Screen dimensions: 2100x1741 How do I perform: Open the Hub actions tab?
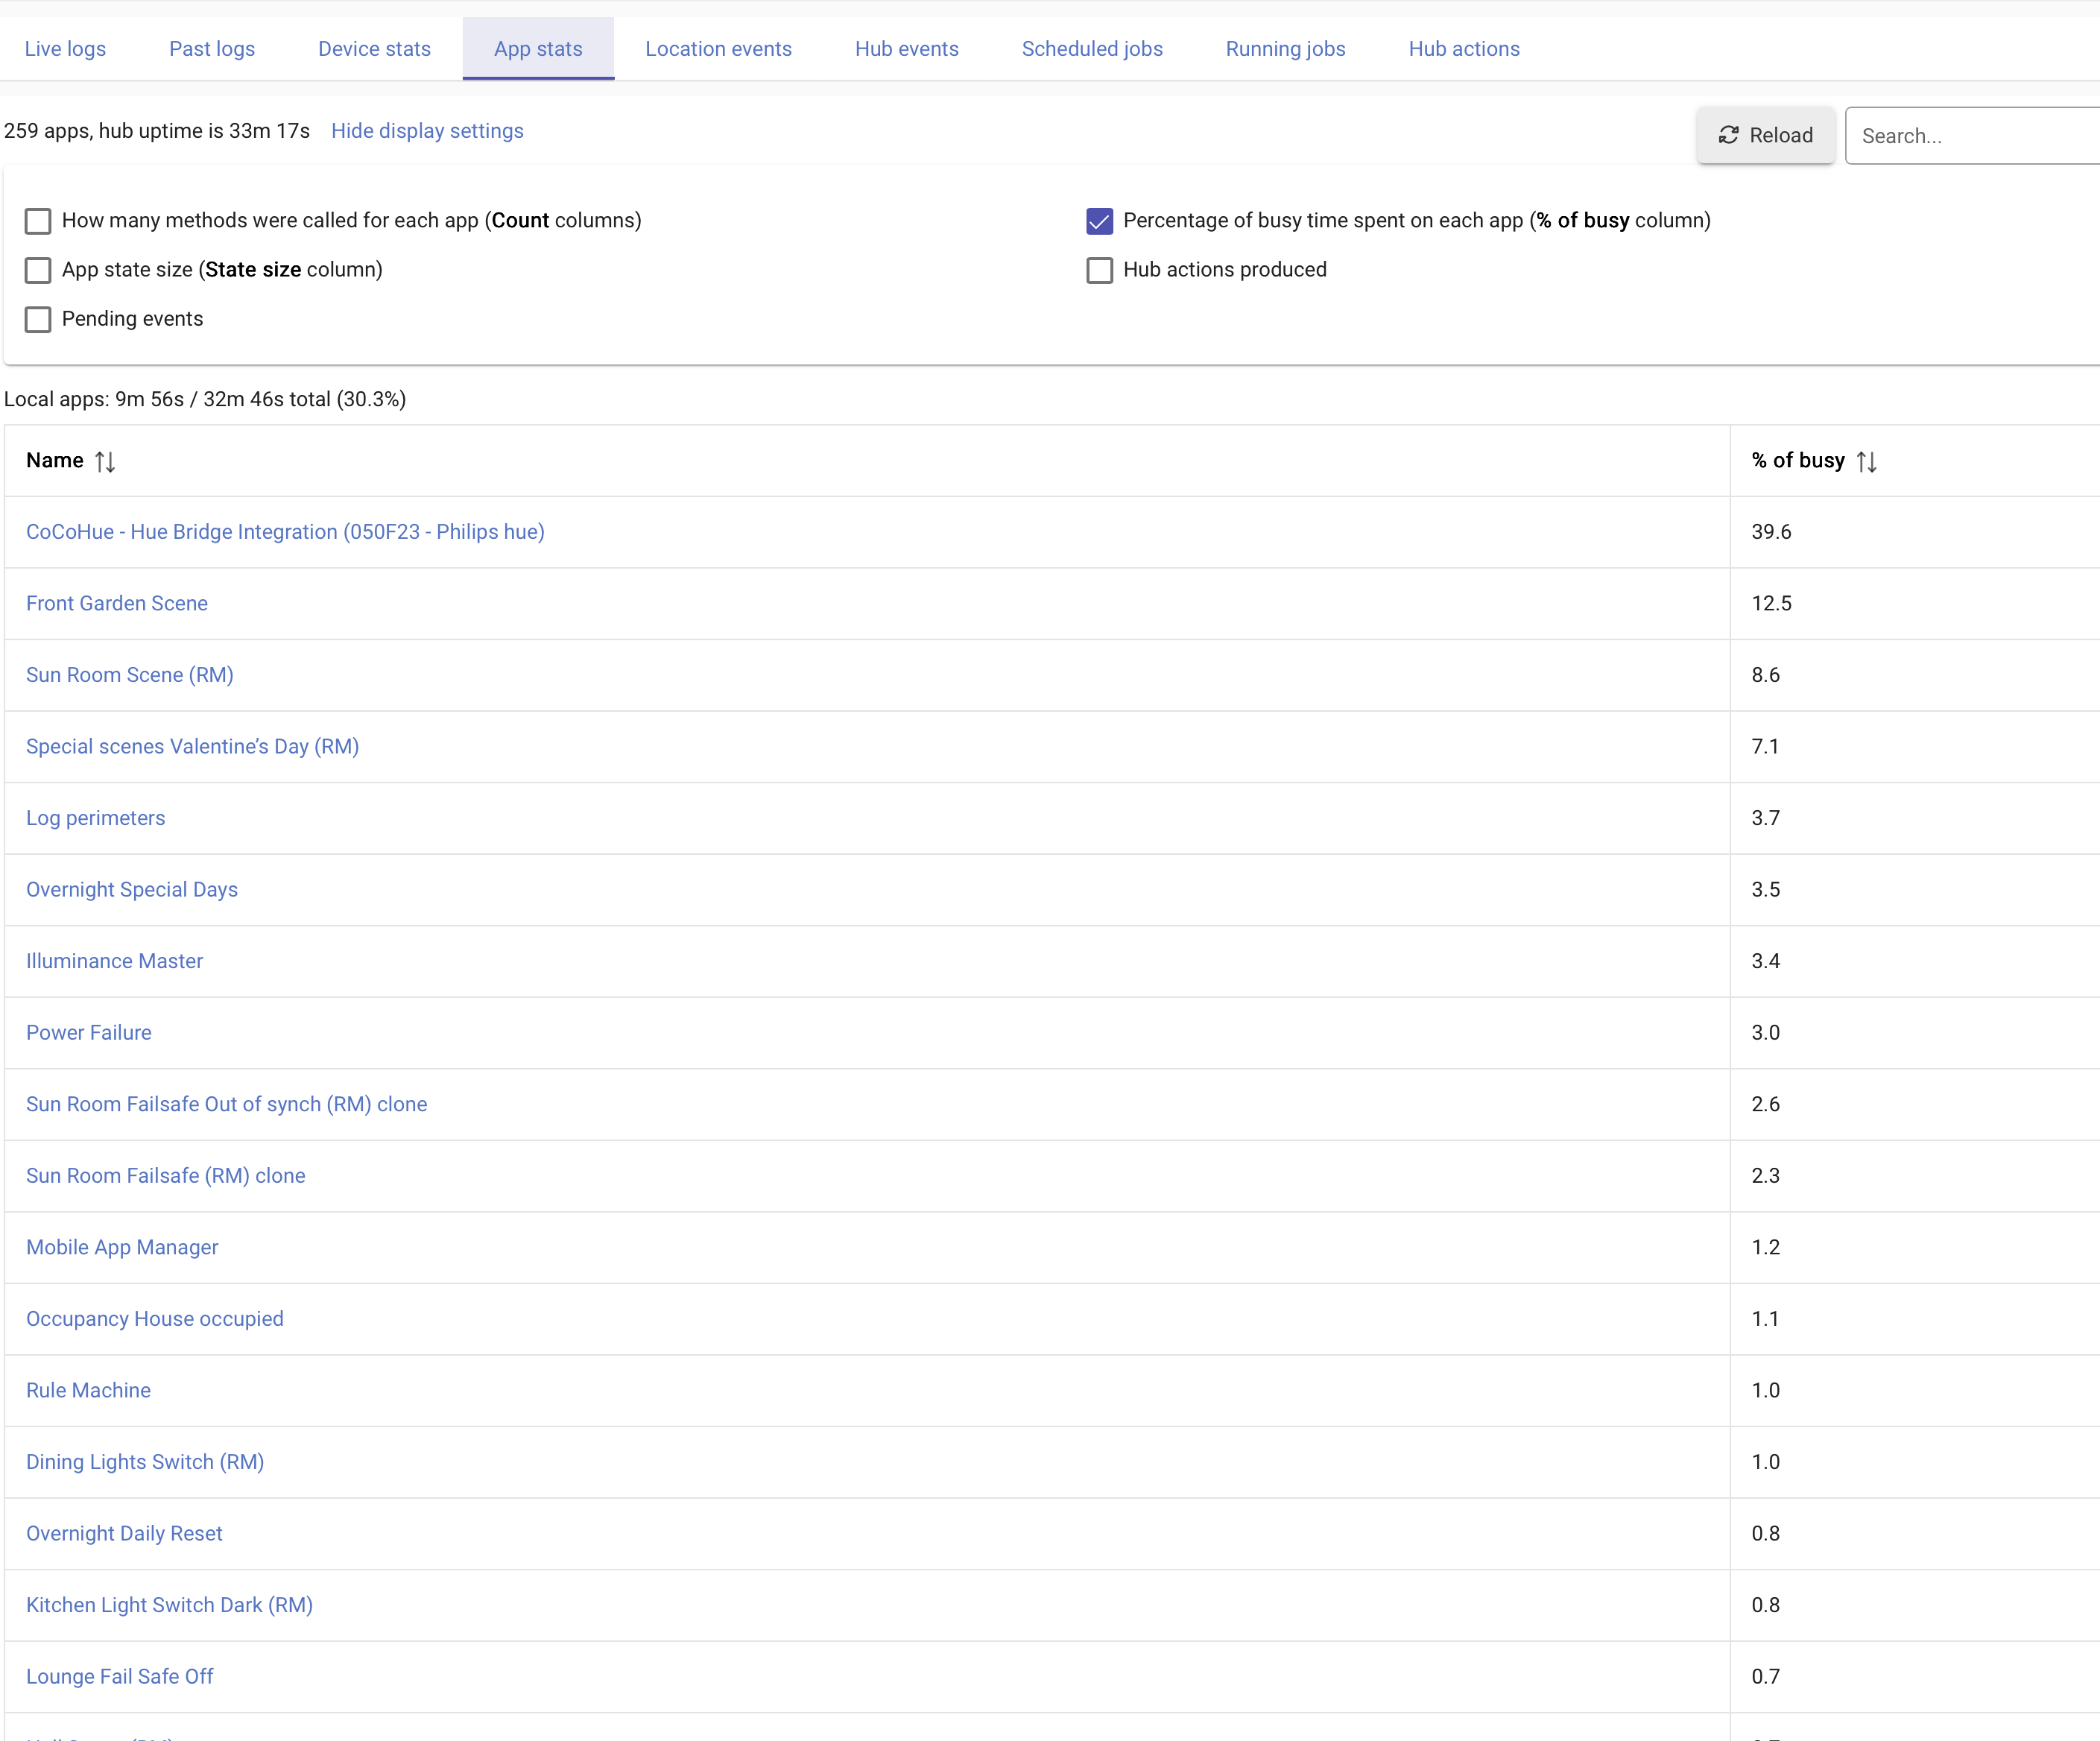[1463, 49]
